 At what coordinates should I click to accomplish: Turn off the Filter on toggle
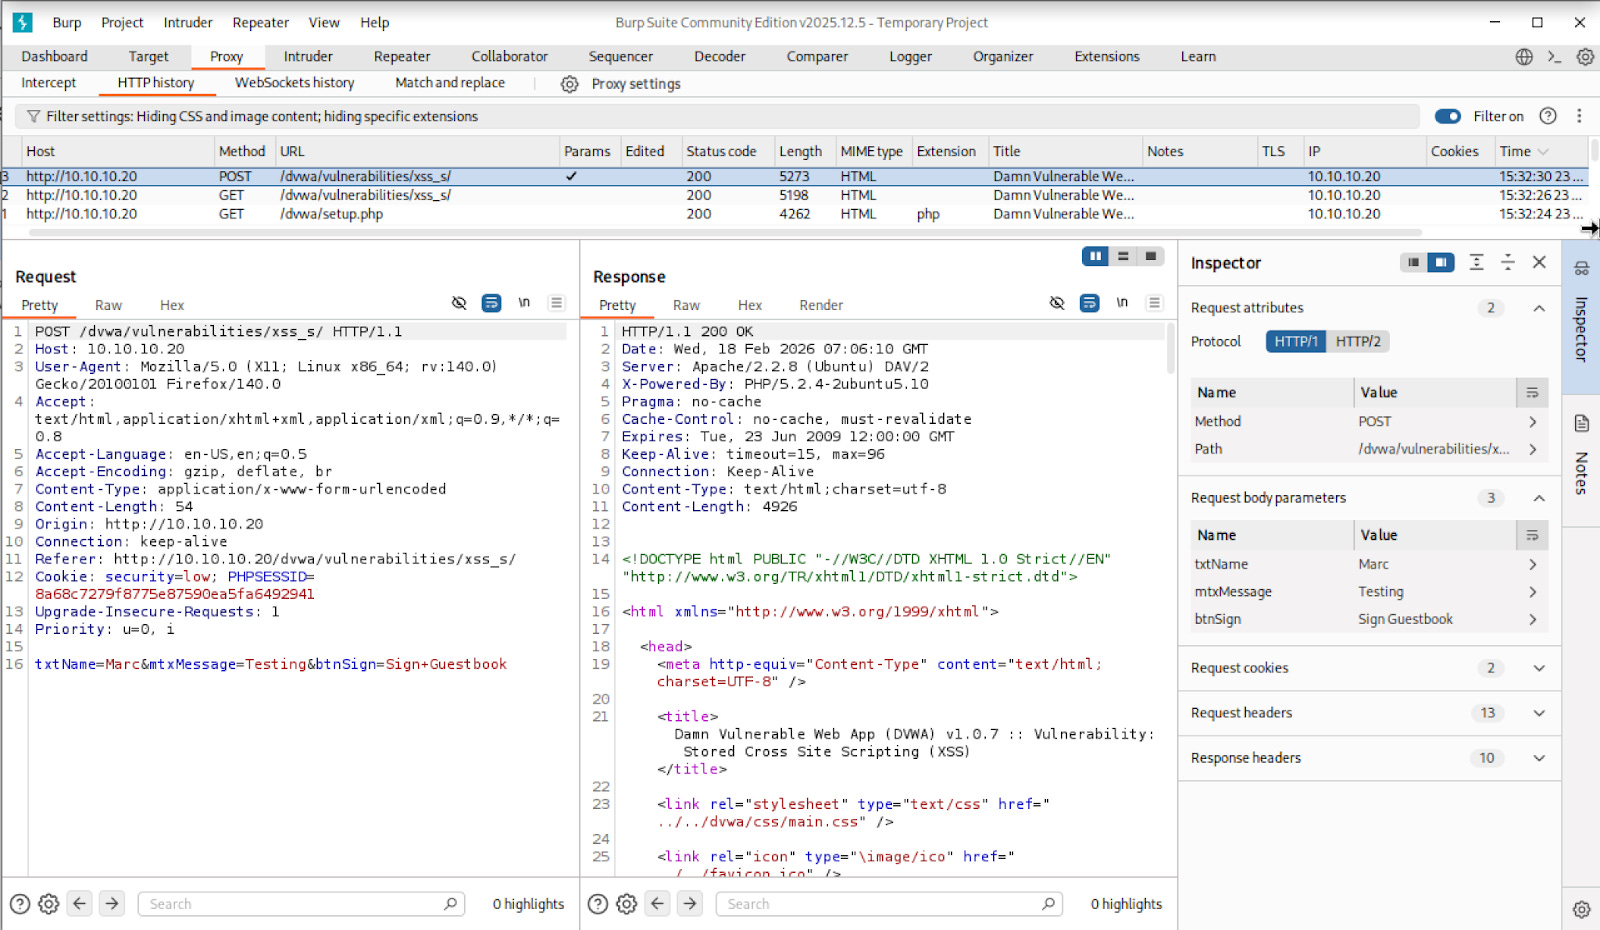point(1447,116)
